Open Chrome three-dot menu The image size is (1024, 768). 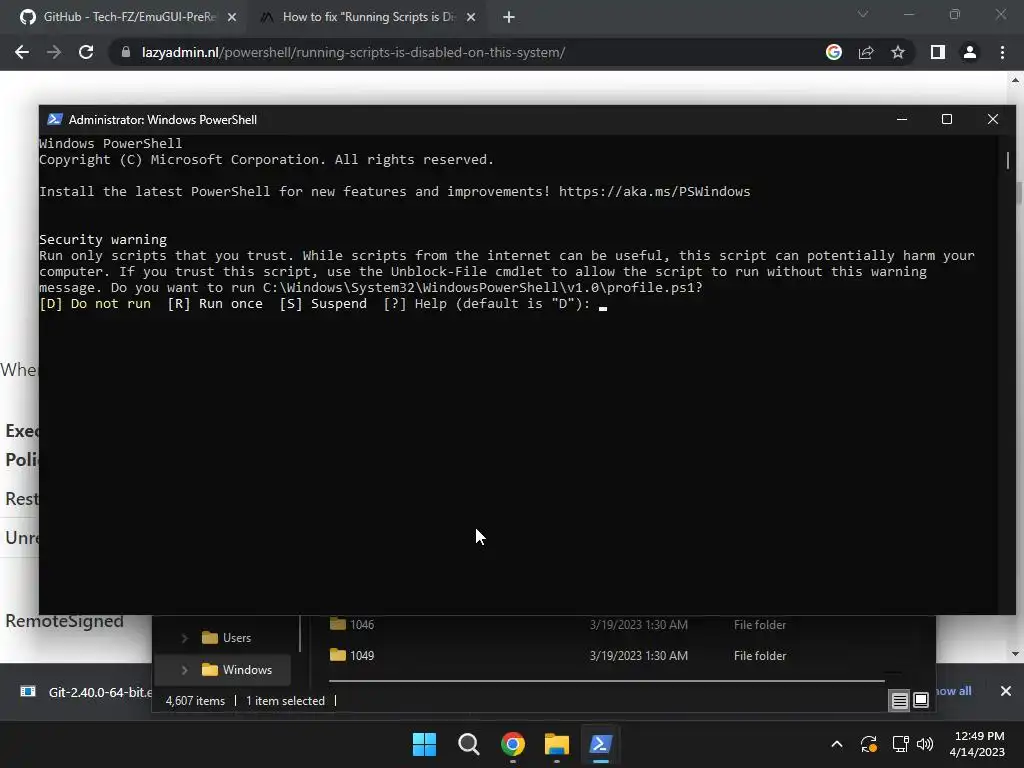tap(1002, 52)
